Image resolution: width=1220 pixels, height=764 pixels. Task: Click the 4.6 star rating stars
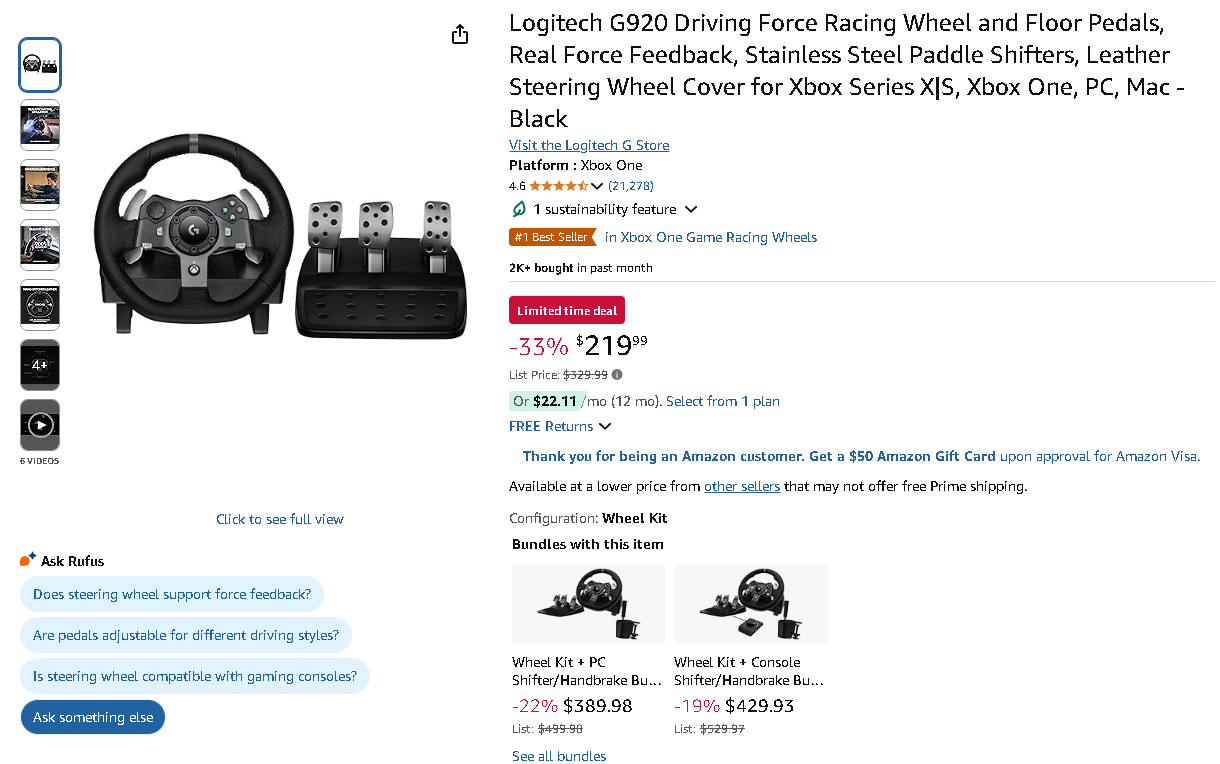point(556,185)
